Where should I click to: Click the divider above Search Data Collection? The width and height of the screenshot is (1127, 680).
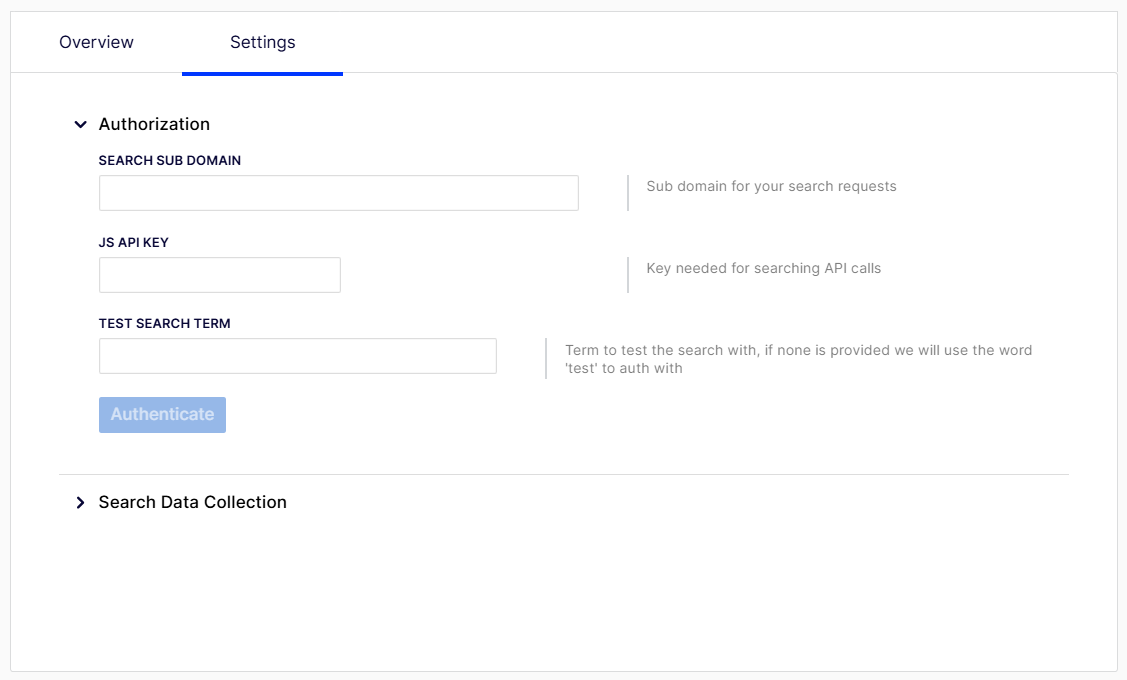coord(563,474)
